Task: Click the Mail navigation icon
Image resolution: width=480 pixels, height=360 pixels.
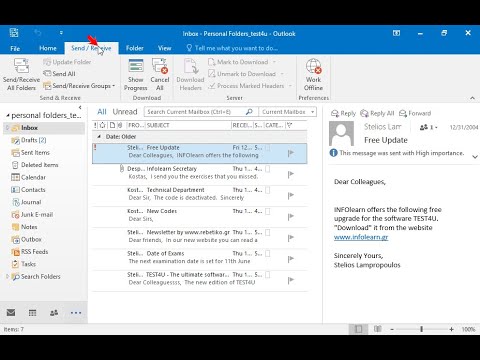Action: click(x=11, y=312)
